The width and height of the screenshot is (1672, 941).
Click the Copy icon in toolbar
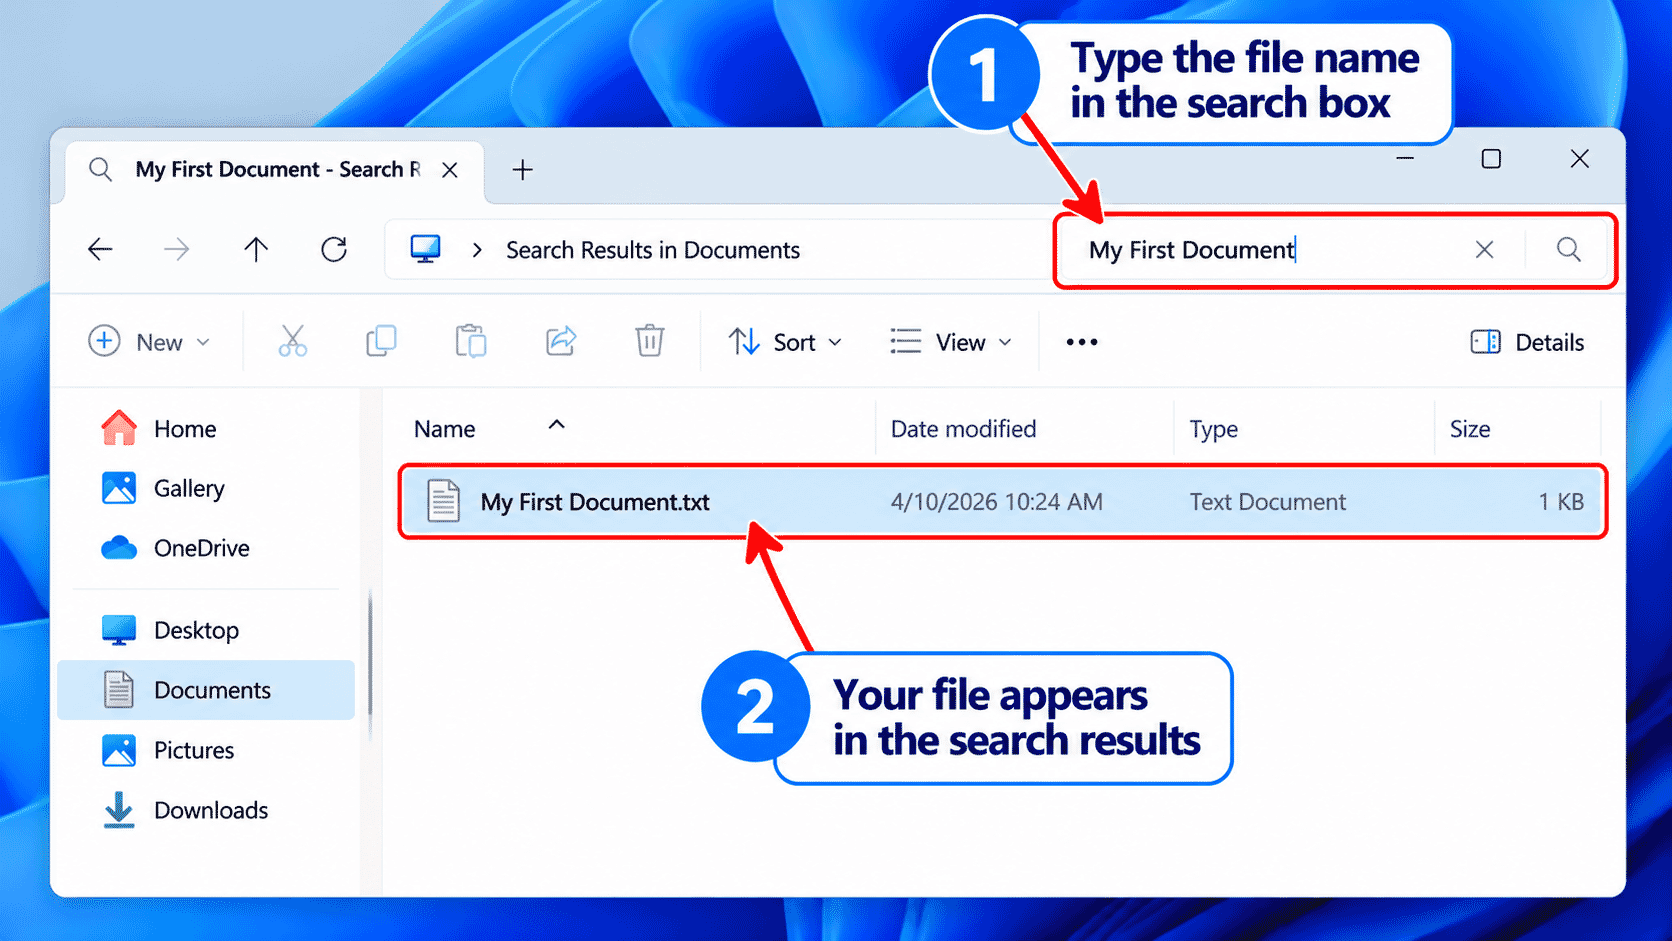pos(381,341)
